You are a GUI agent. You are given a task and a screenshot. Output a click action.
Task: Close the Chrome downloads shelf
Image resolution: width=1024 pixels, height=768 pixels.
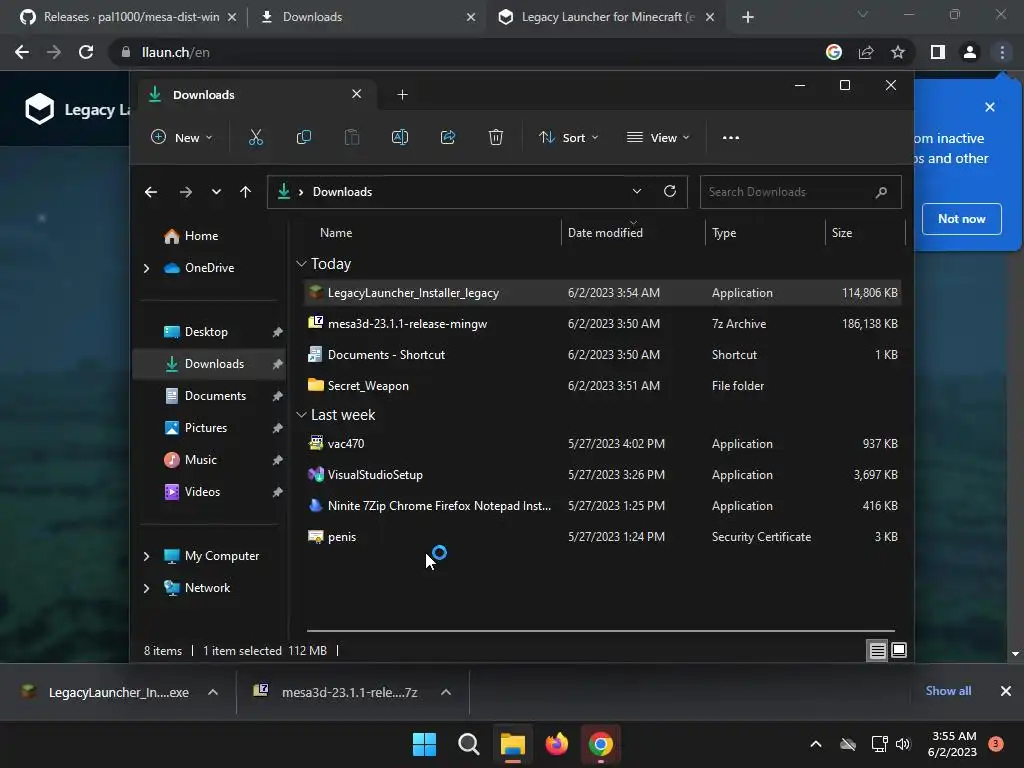[1006, 691]
